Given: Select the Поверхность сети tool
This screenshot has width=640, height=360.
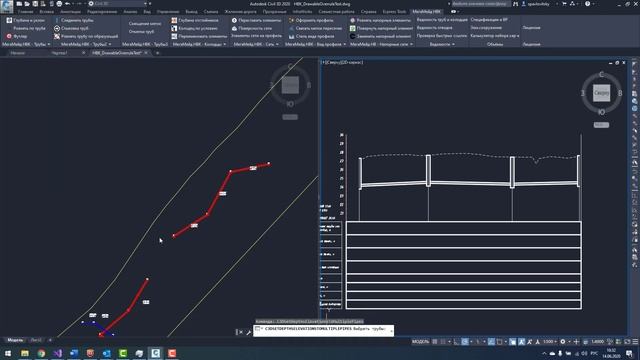Looking at the screenshot, I should tap(251, 28).
